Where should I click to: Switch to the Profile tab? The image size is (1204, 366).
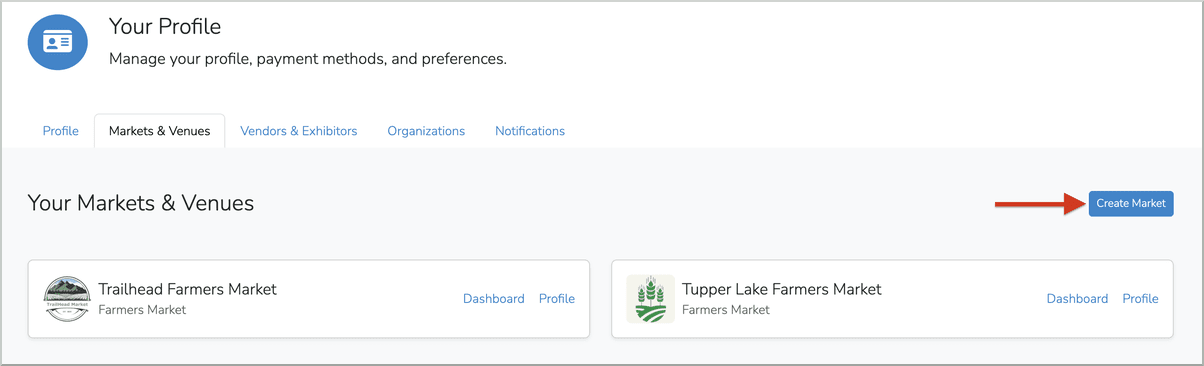coord(60,131)
